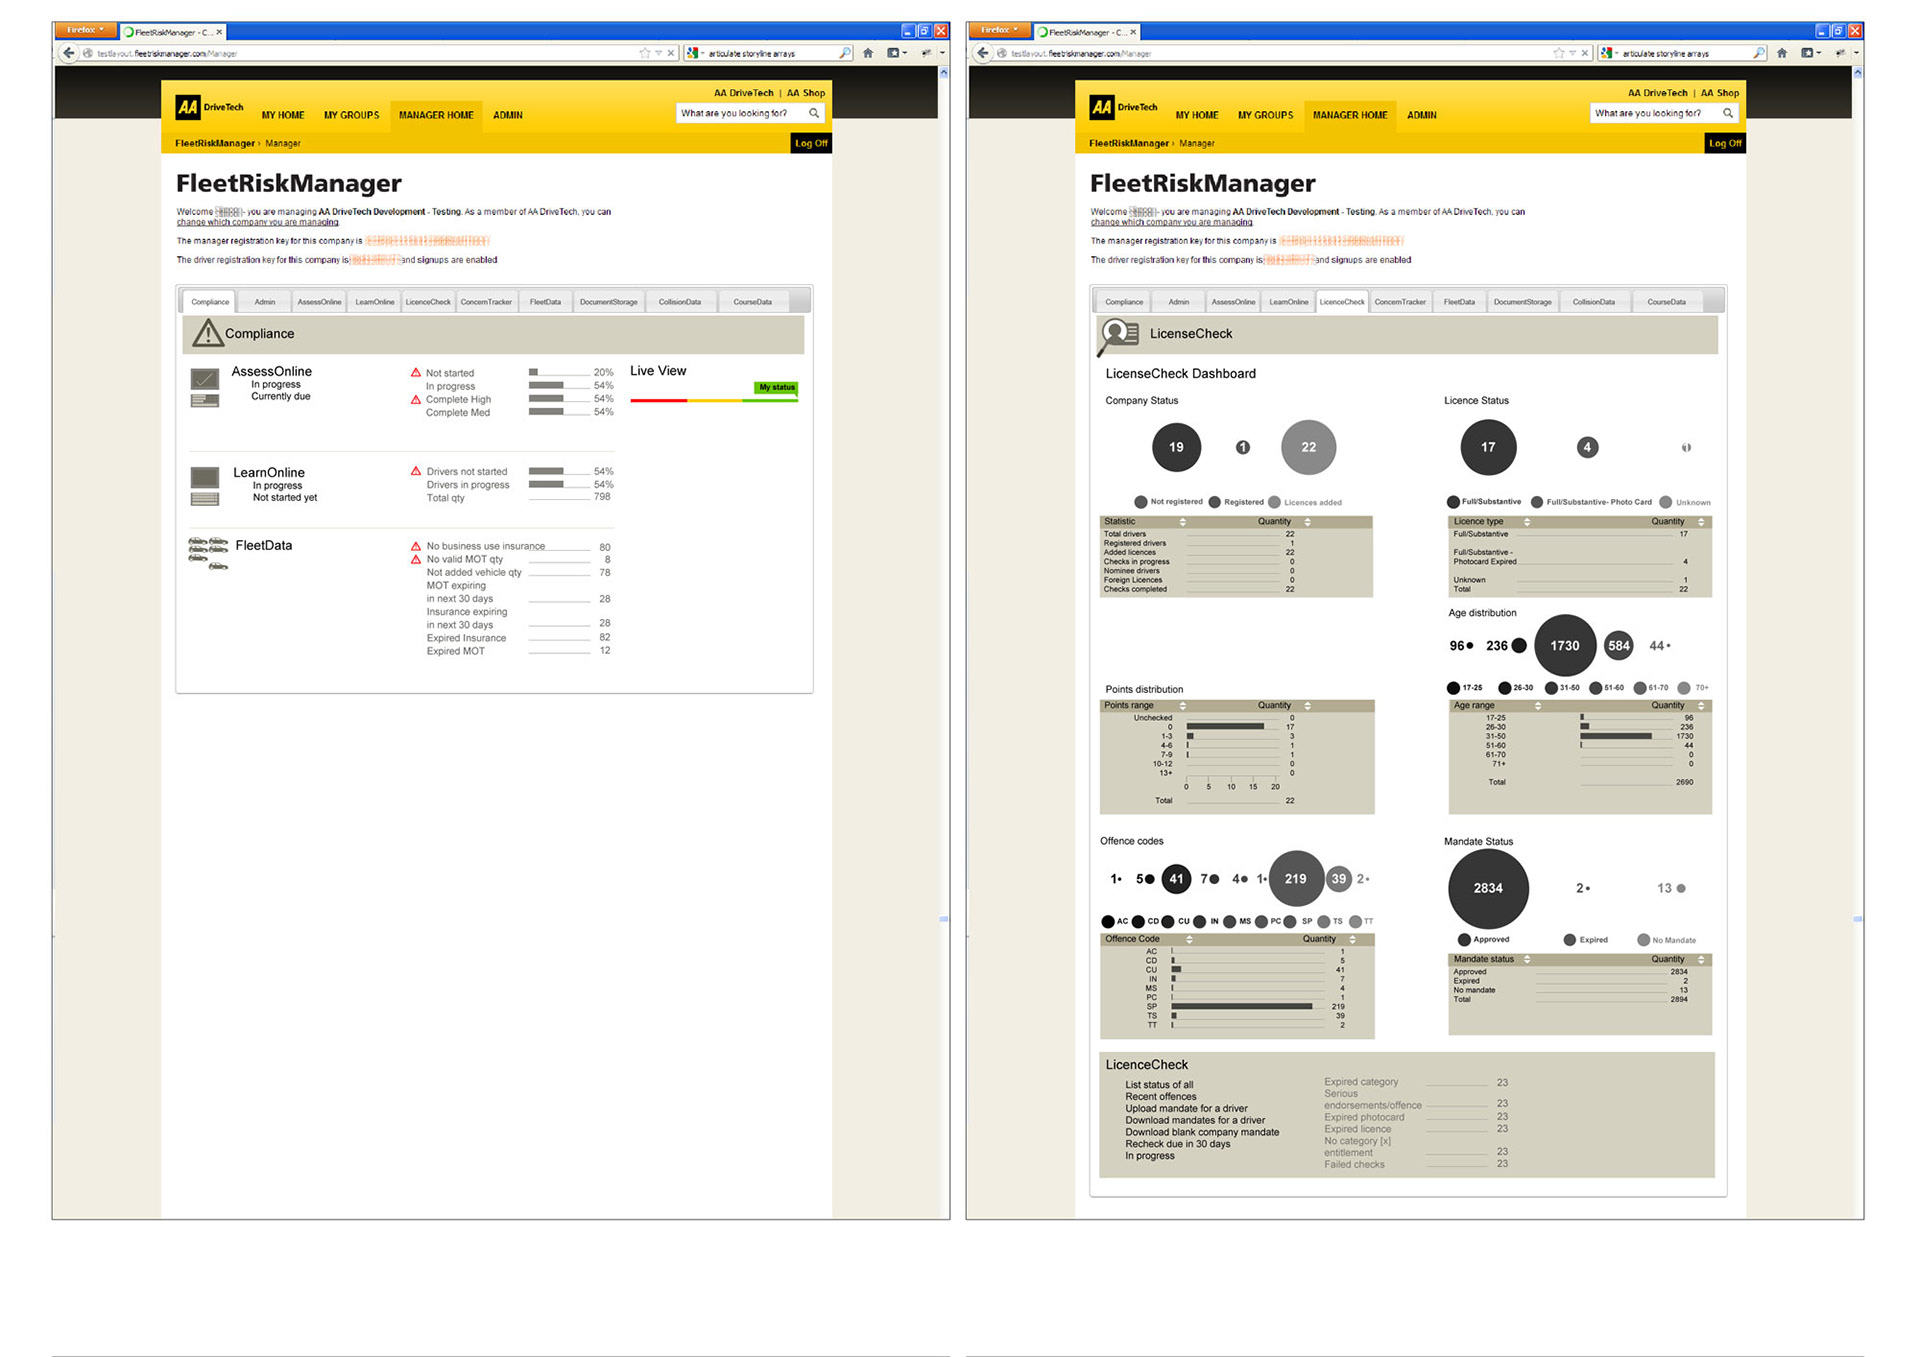Toggle the Expired mandate legend dot
Image resolution: width=1920 pixels, height=1357 pixels.
[x=1570, y=940]
